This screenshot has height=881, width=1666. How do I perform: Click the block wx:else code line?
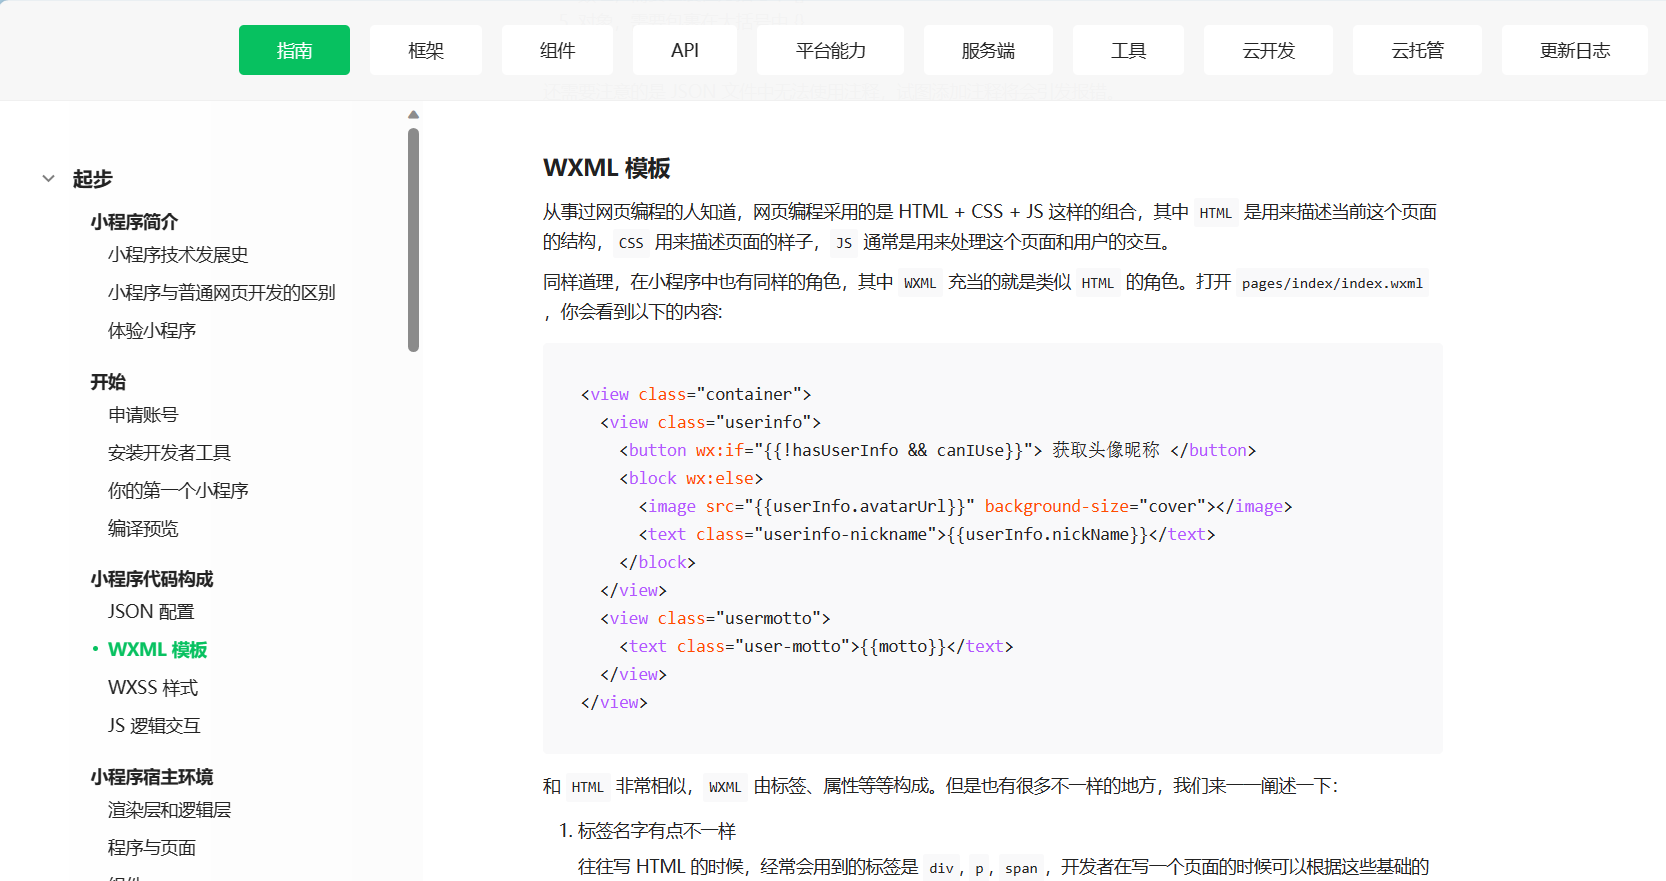point(691,478)
